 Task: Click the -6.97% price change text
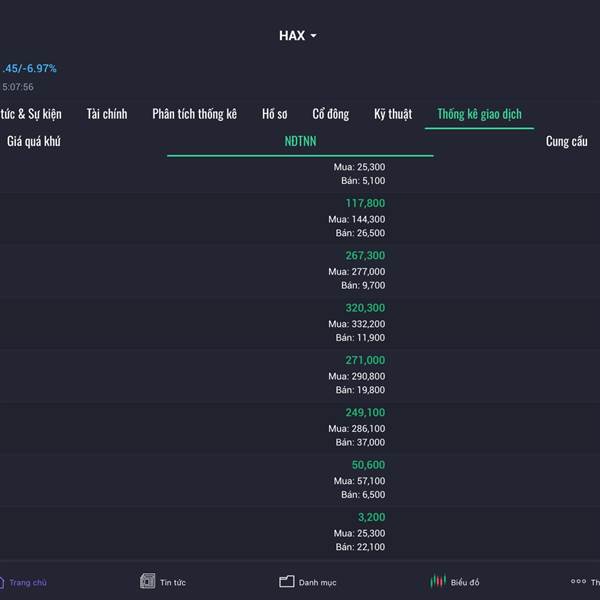[x=41, y=68]
